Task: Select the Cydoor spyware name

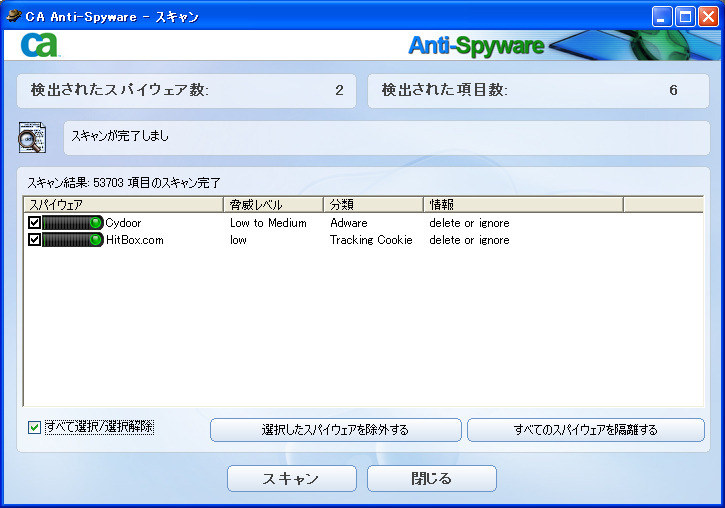Action: 123,223
